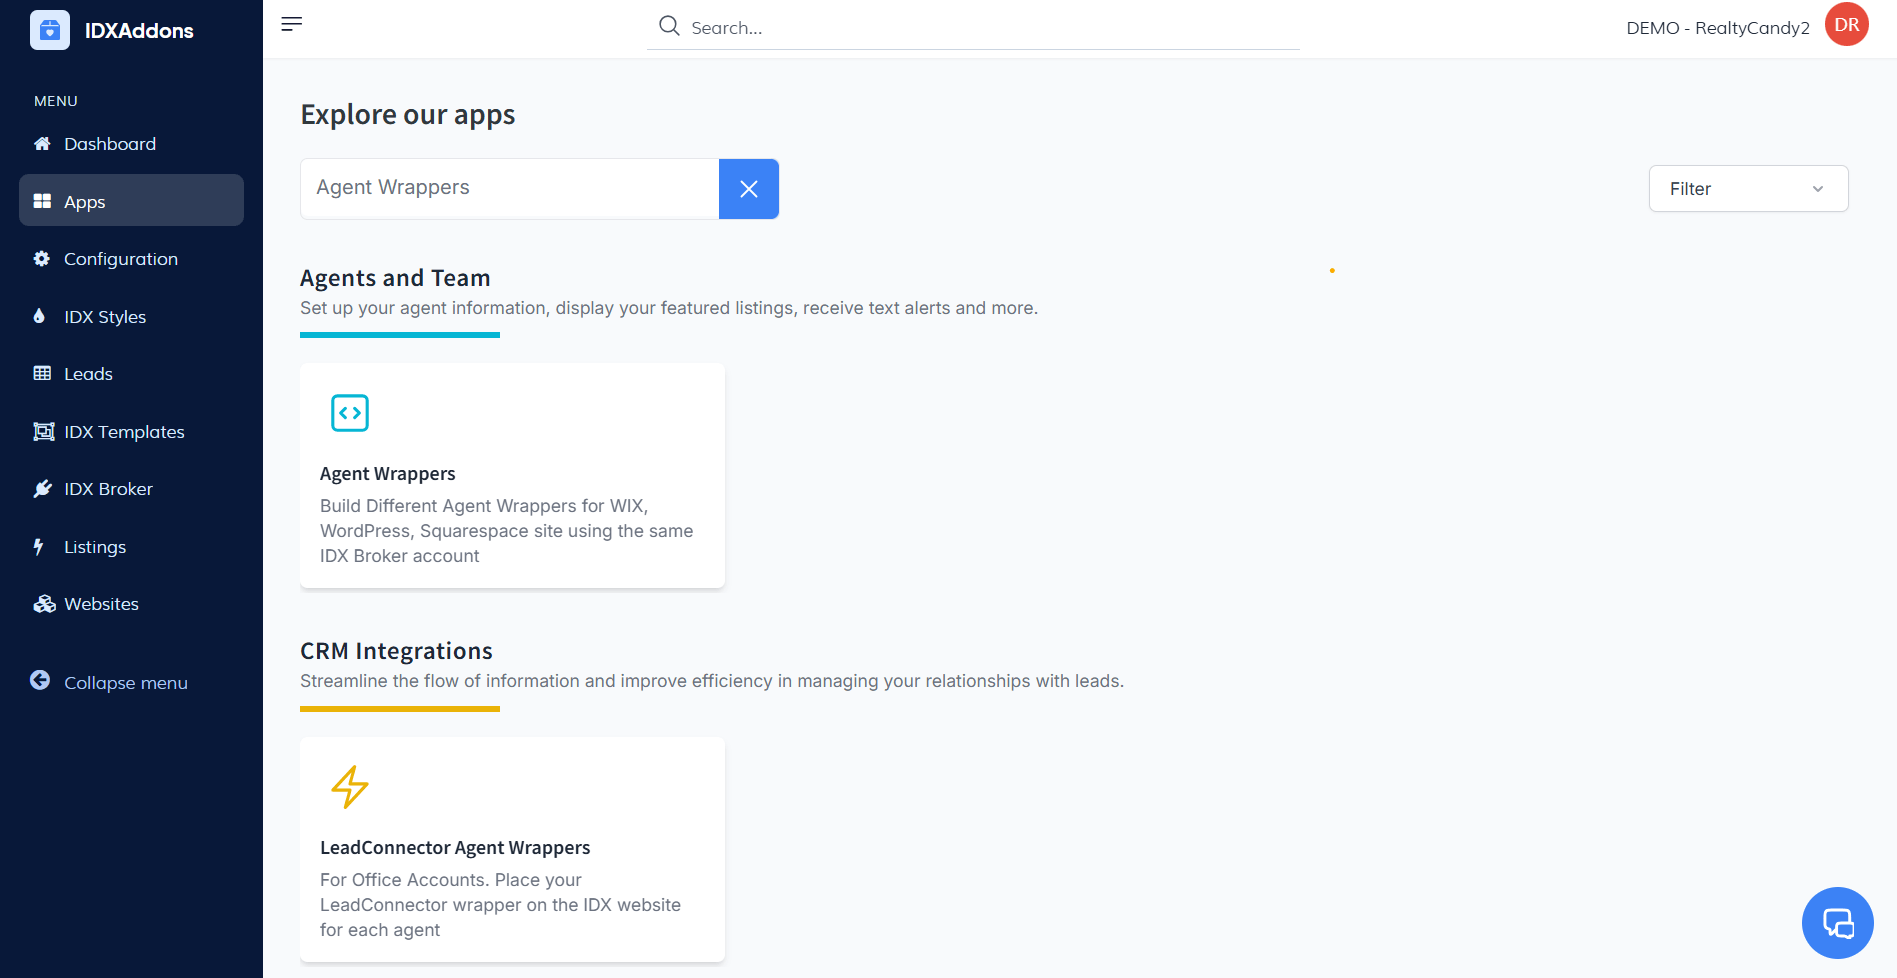Open the Filter dropdown
1897x978 pixels.
pyautogui.click(x=1748, y=189)
